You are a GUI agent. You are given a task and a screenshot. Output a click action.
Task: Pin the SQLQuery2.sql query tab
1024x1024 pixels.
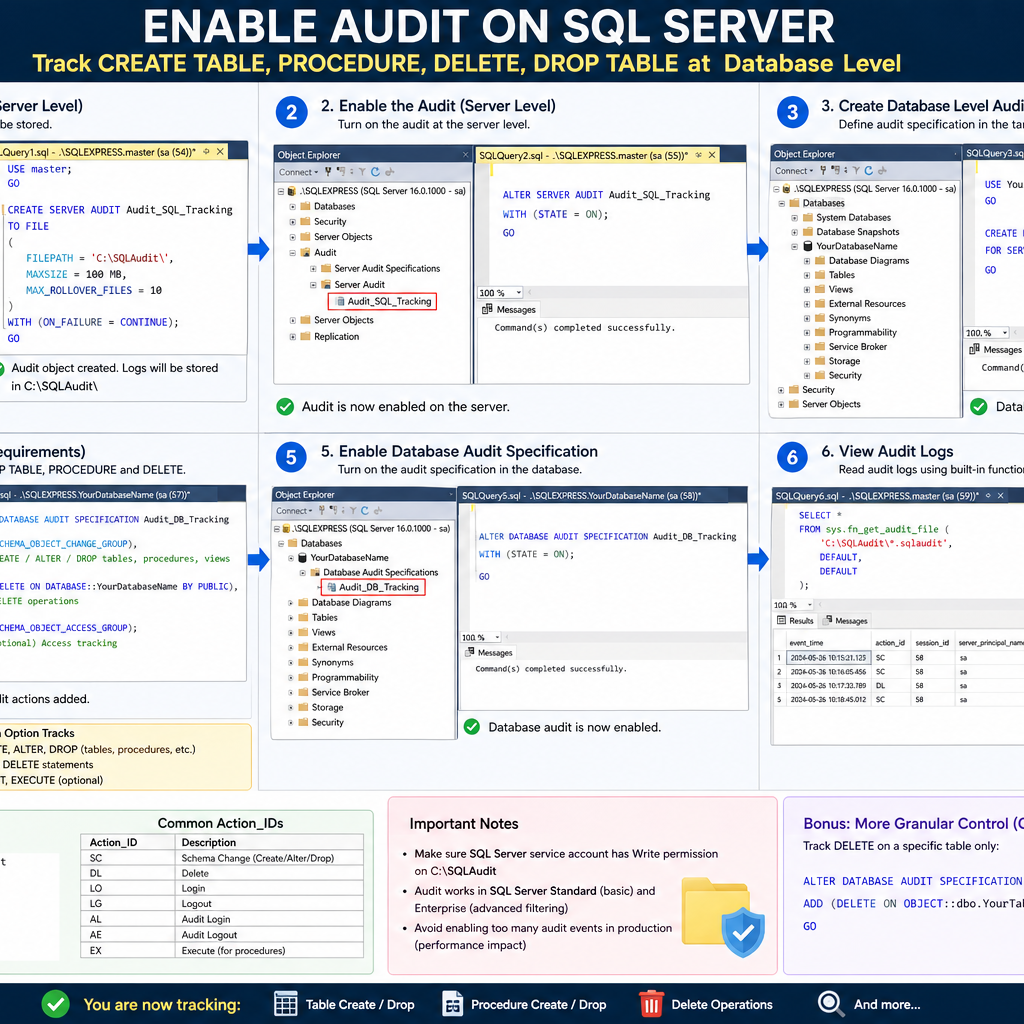698,155
